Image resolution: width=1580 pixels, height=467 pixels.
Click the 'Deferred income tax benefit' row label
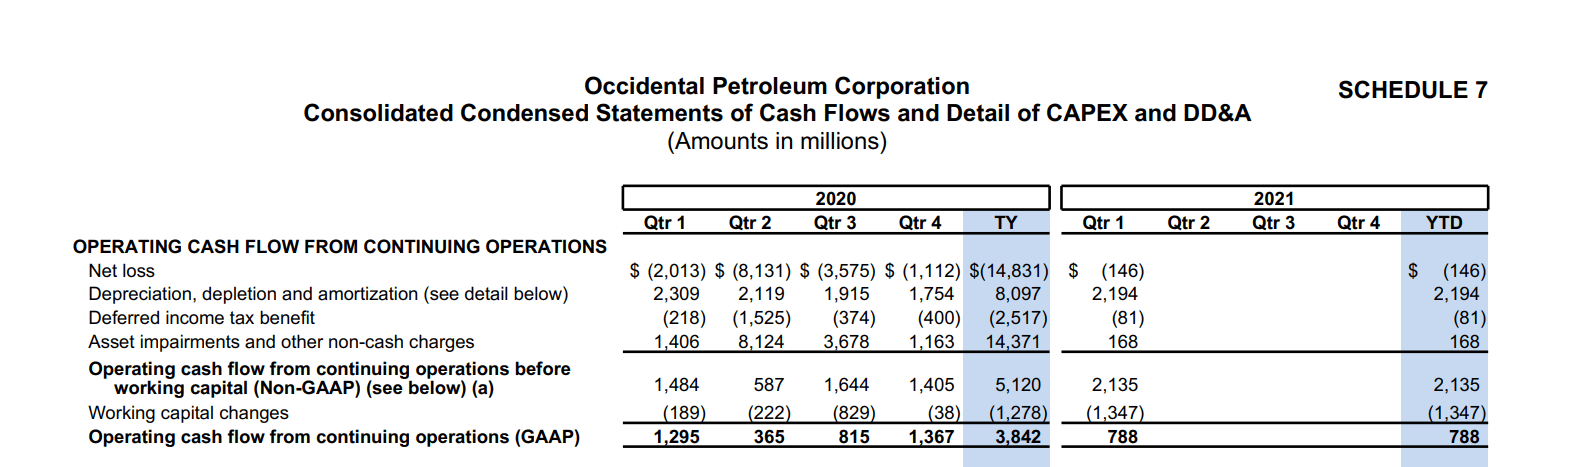[202, 318]
